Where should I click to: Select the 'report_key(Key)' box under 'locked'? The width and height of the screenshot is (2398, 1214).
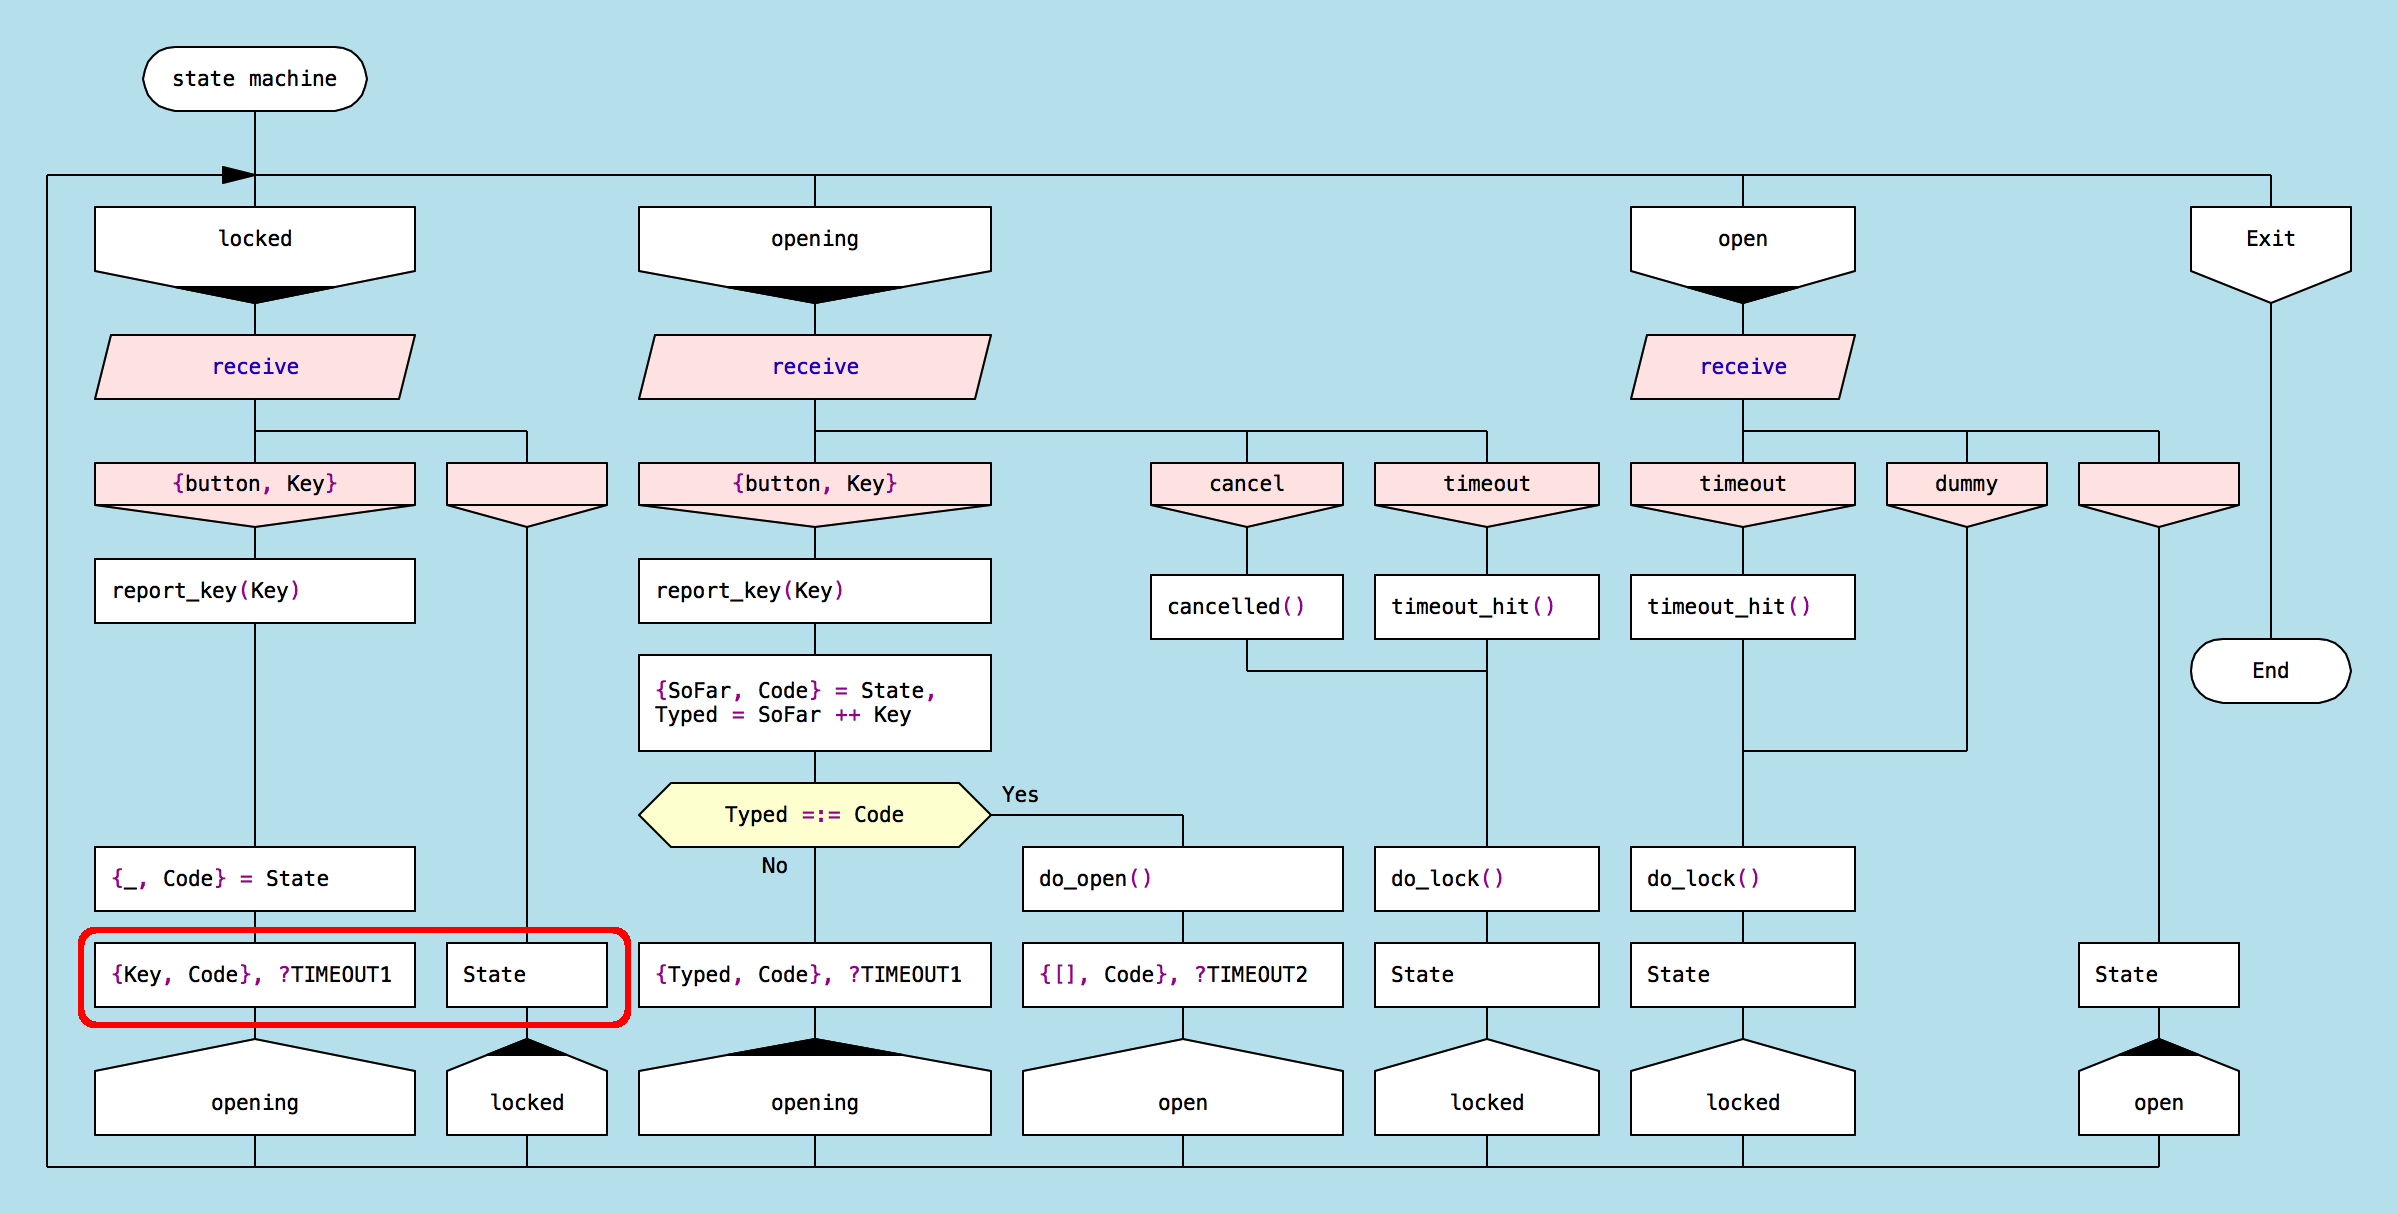point(254,591)
